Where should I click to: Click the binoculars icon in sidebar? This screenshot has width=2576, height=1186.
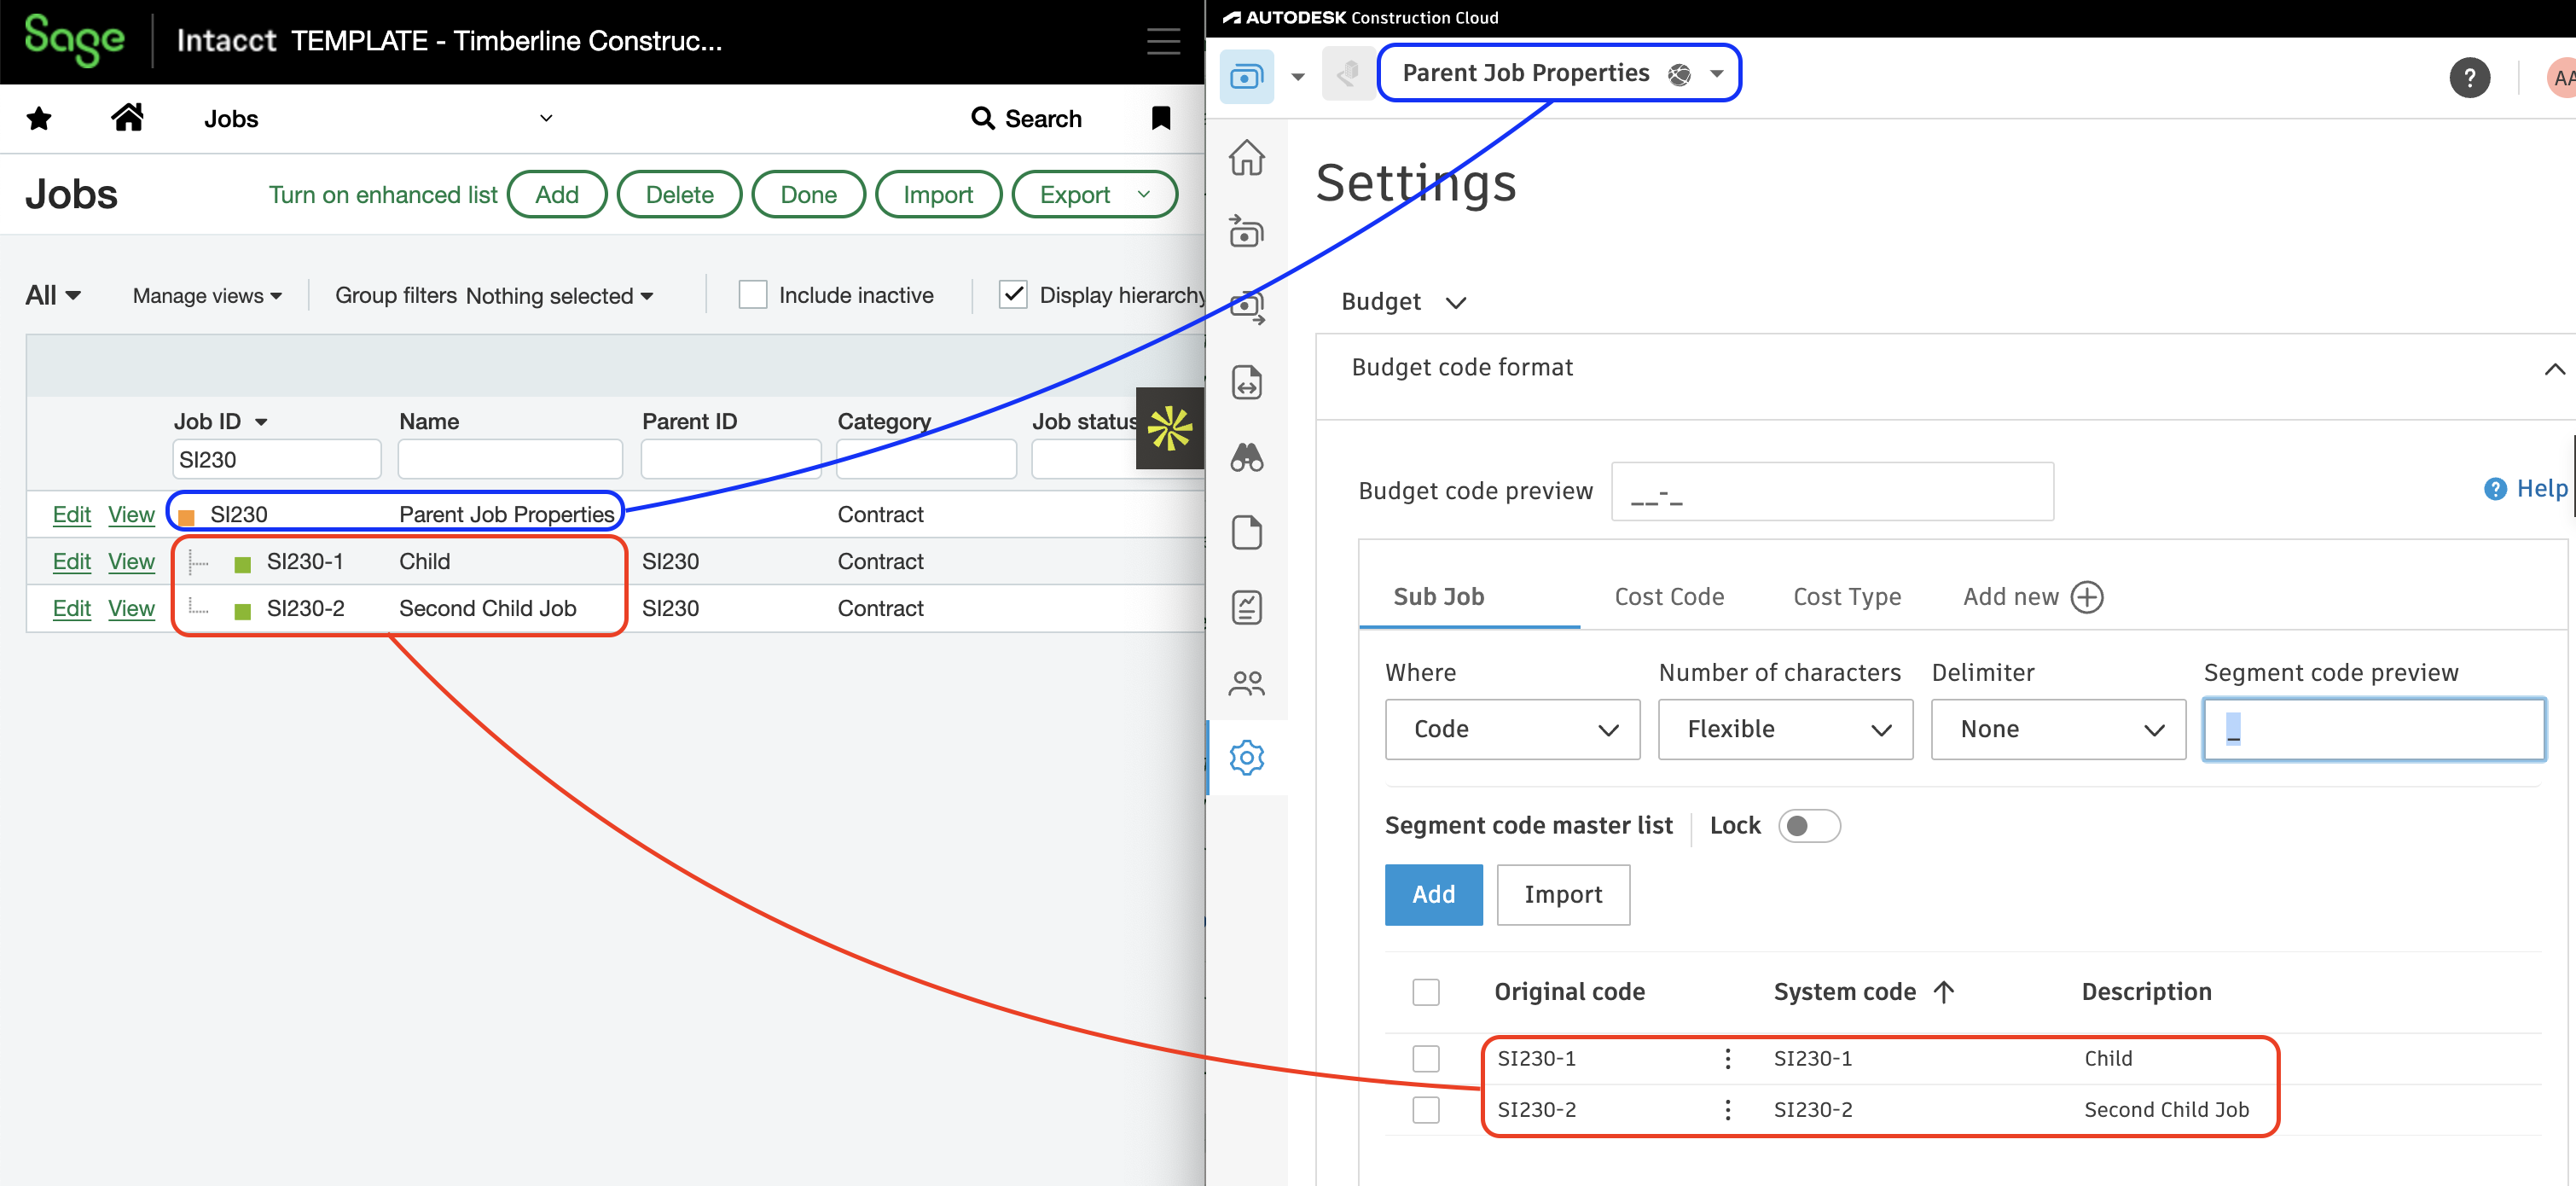coord(1246,457)
